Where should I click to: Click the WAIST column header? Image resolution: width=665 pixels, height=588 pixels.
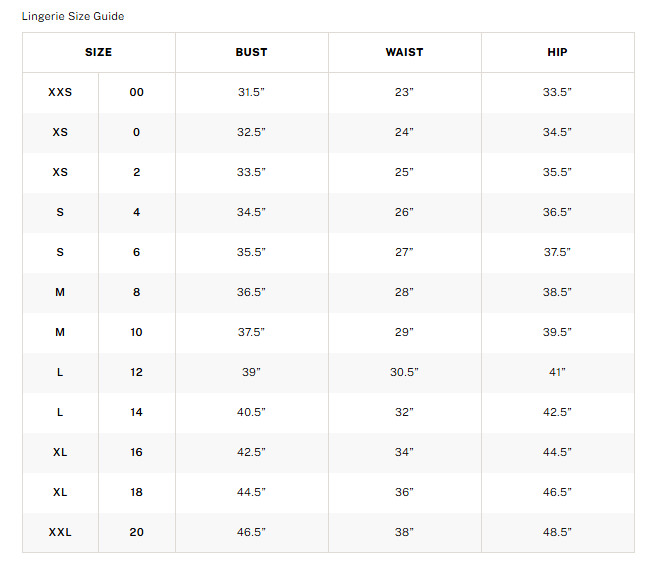[404, 52]
